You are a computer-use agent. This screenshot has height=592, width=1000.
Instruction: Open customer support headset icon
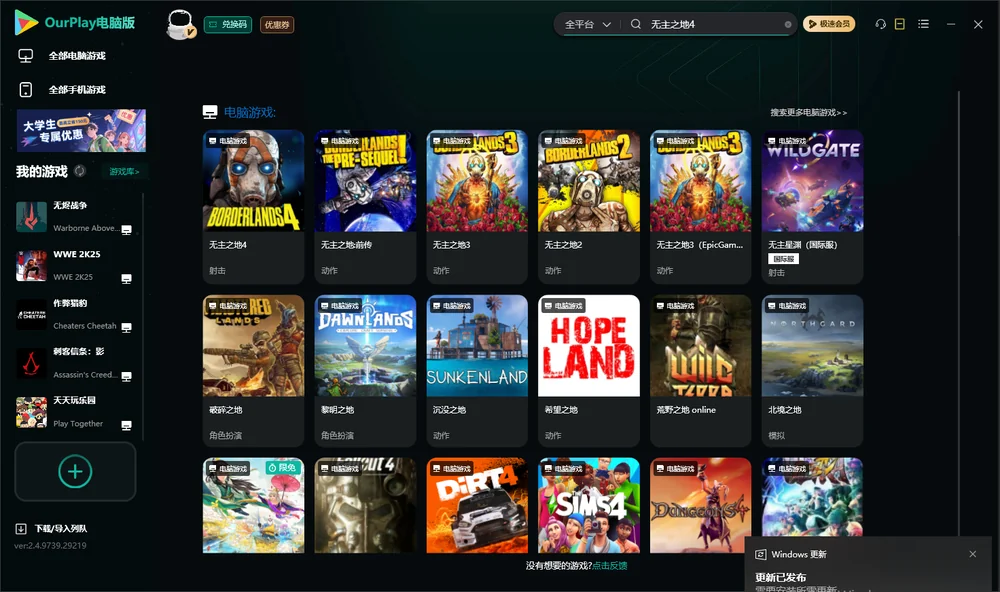pos(881,24)
